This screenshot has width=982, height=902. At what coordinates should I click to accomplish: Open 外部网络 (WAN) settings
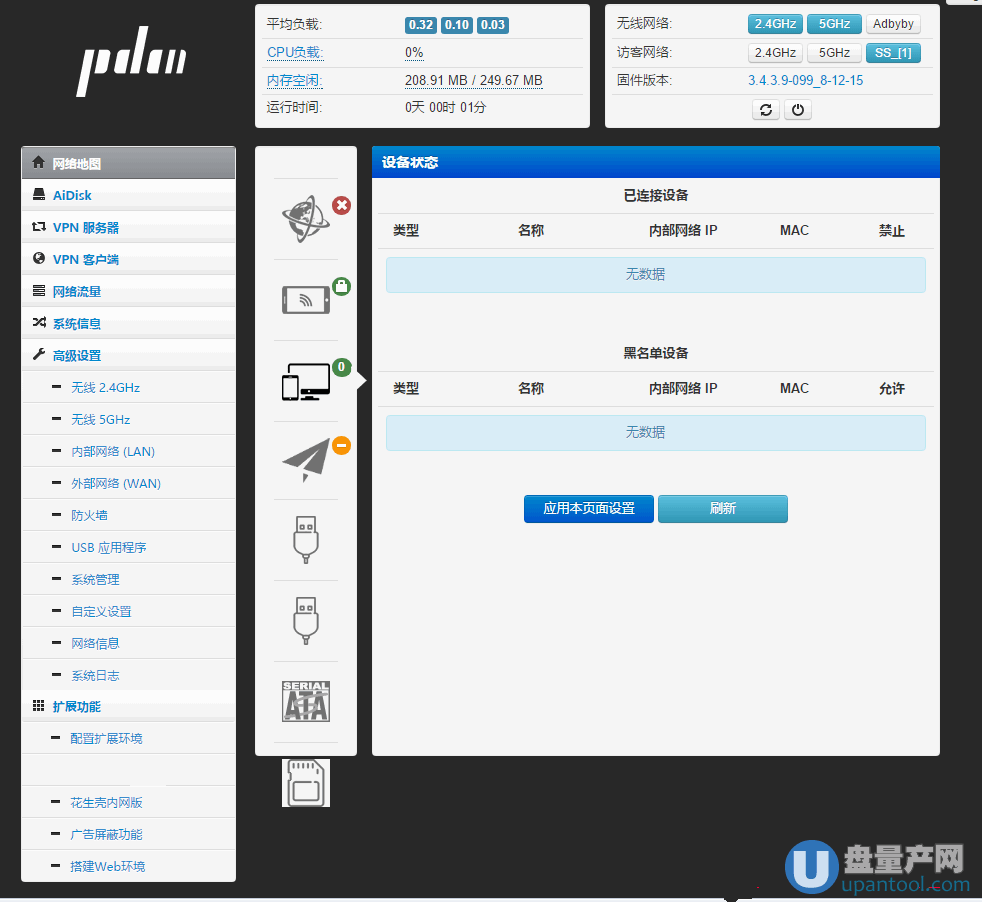pos(128,483)
